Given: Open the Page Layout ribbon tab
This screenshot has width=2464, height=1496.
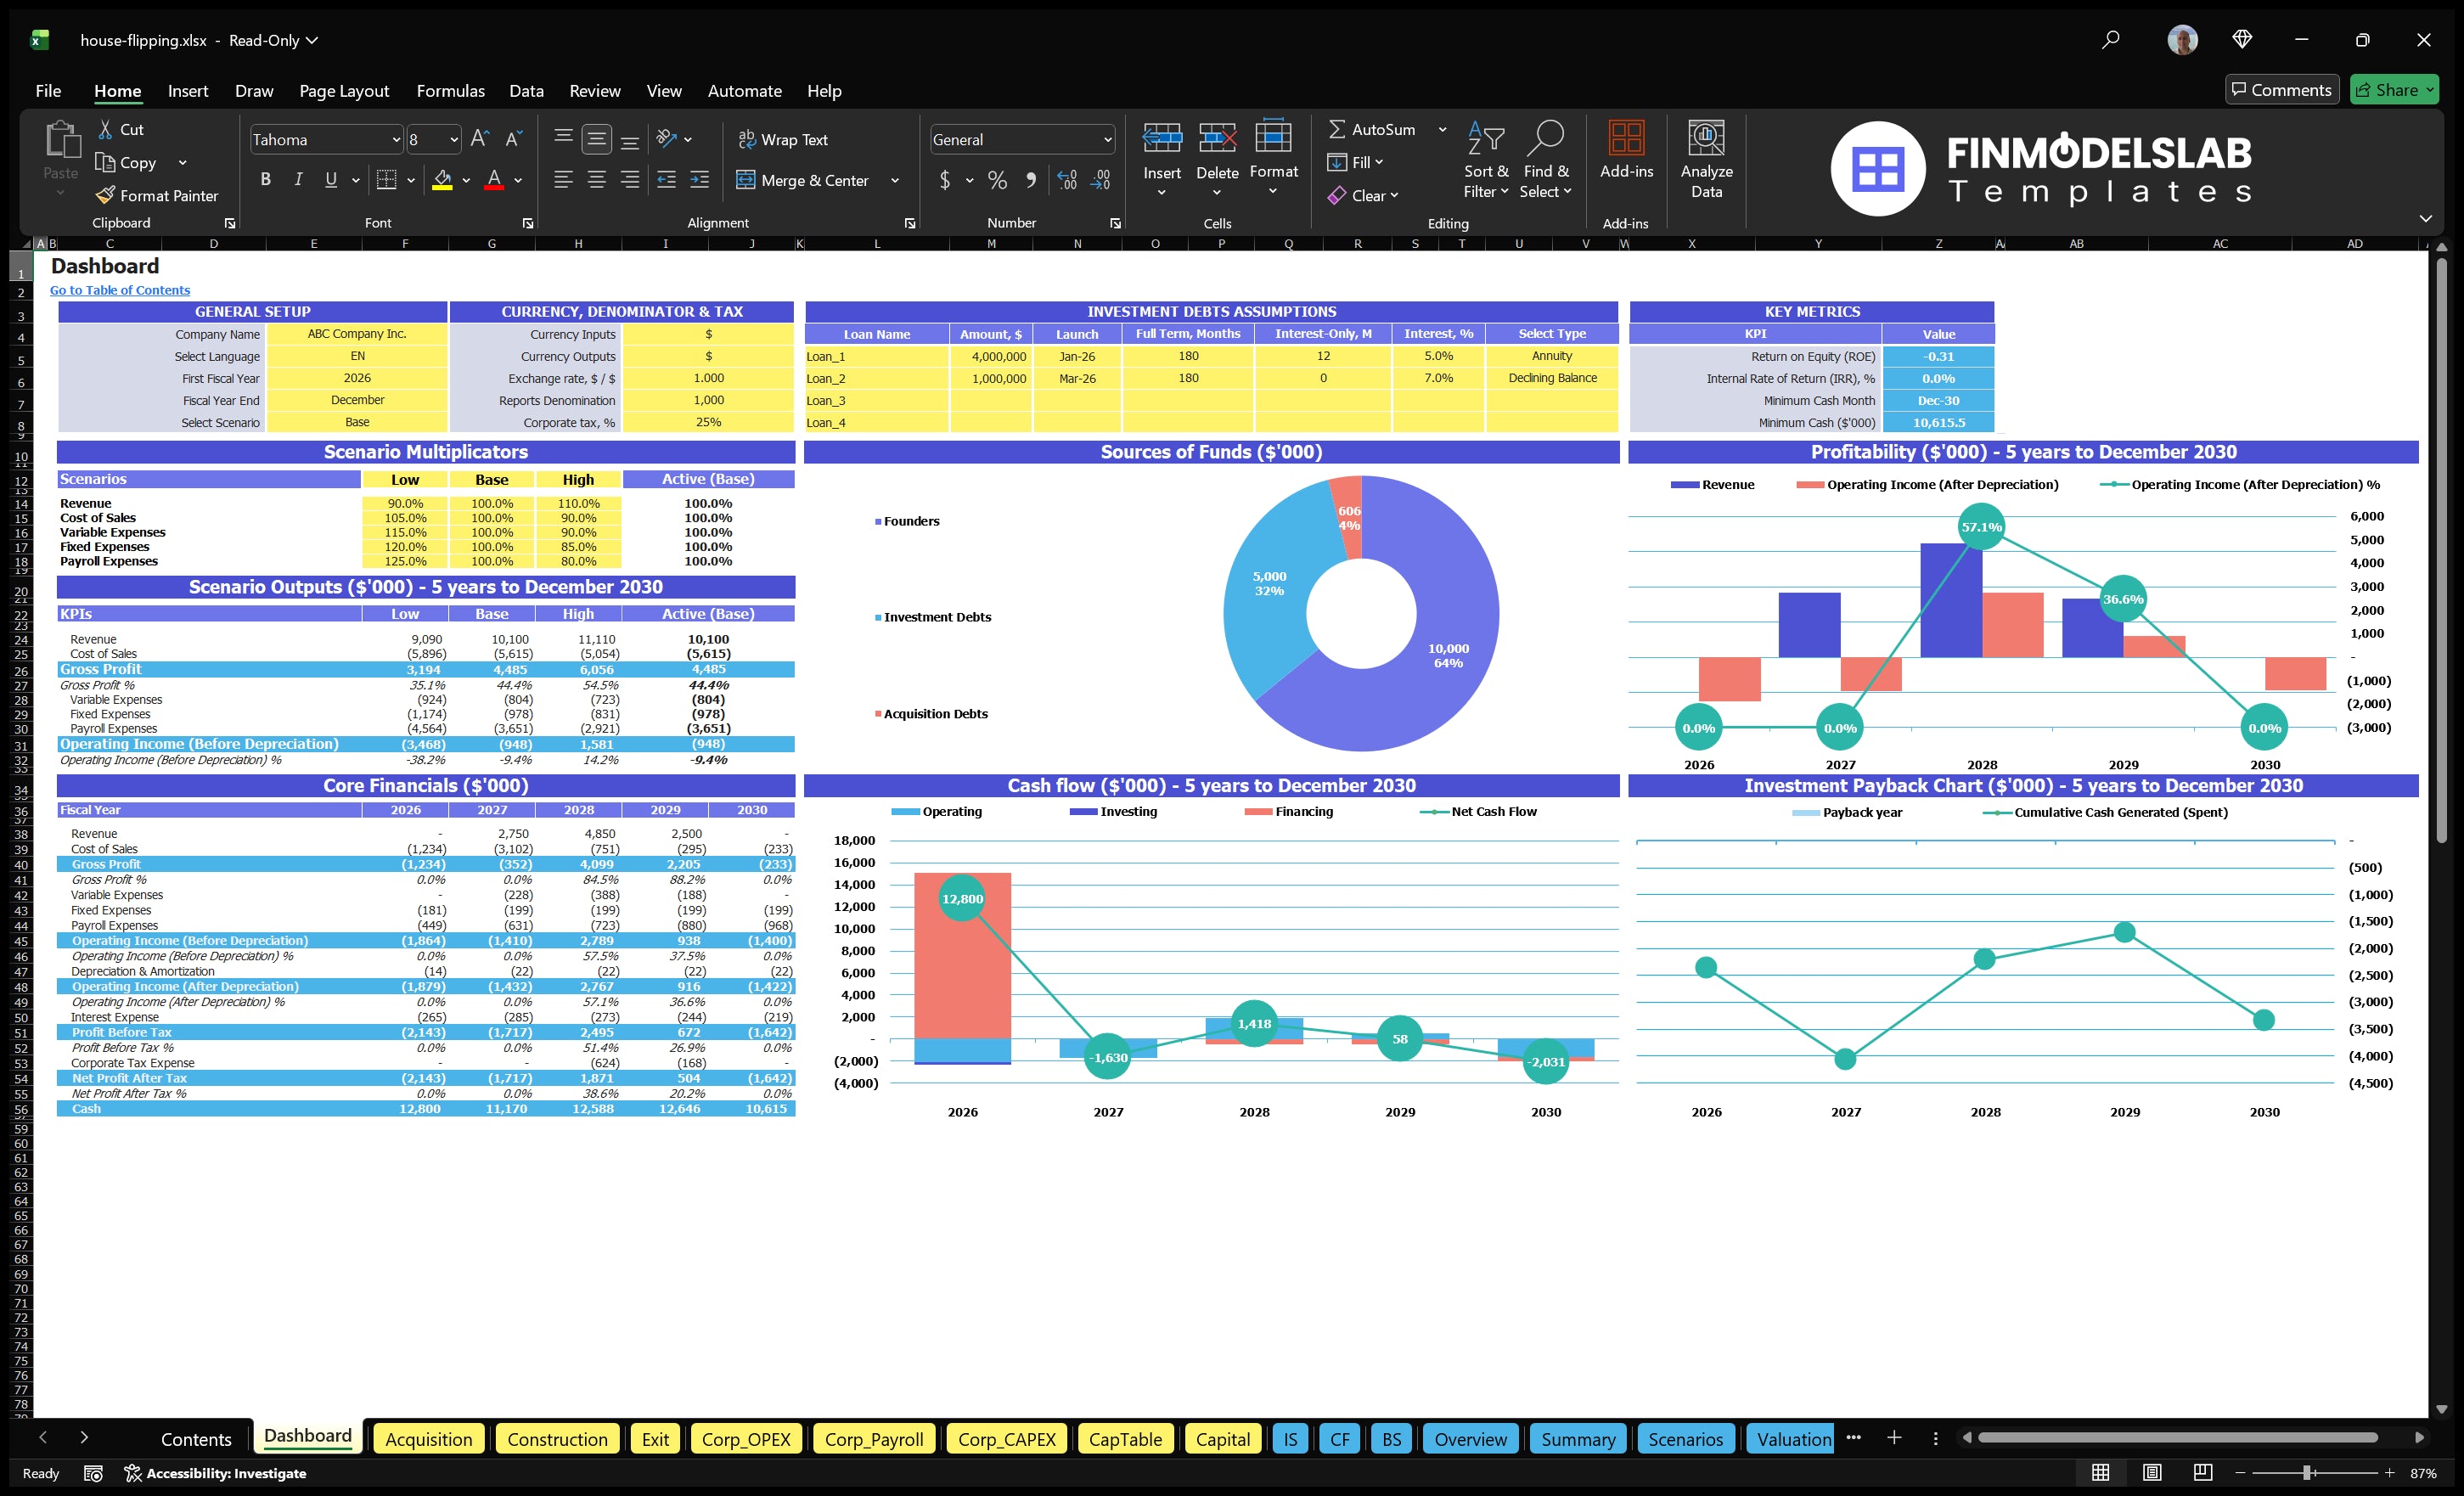Looking at the screenshot, I should [344, 91].
